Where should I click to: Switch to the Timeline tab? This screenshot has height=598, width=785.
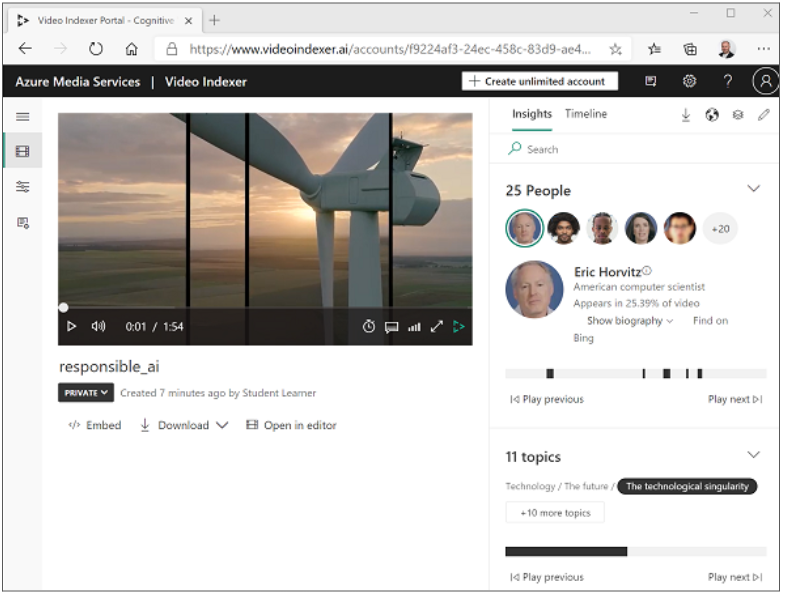coord(588,114)
